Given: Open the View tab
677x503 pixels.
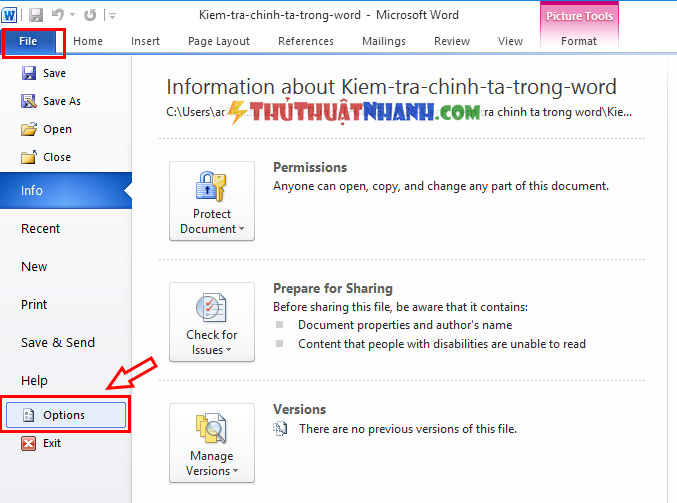Looking at the screenshot, I should 510,41.
